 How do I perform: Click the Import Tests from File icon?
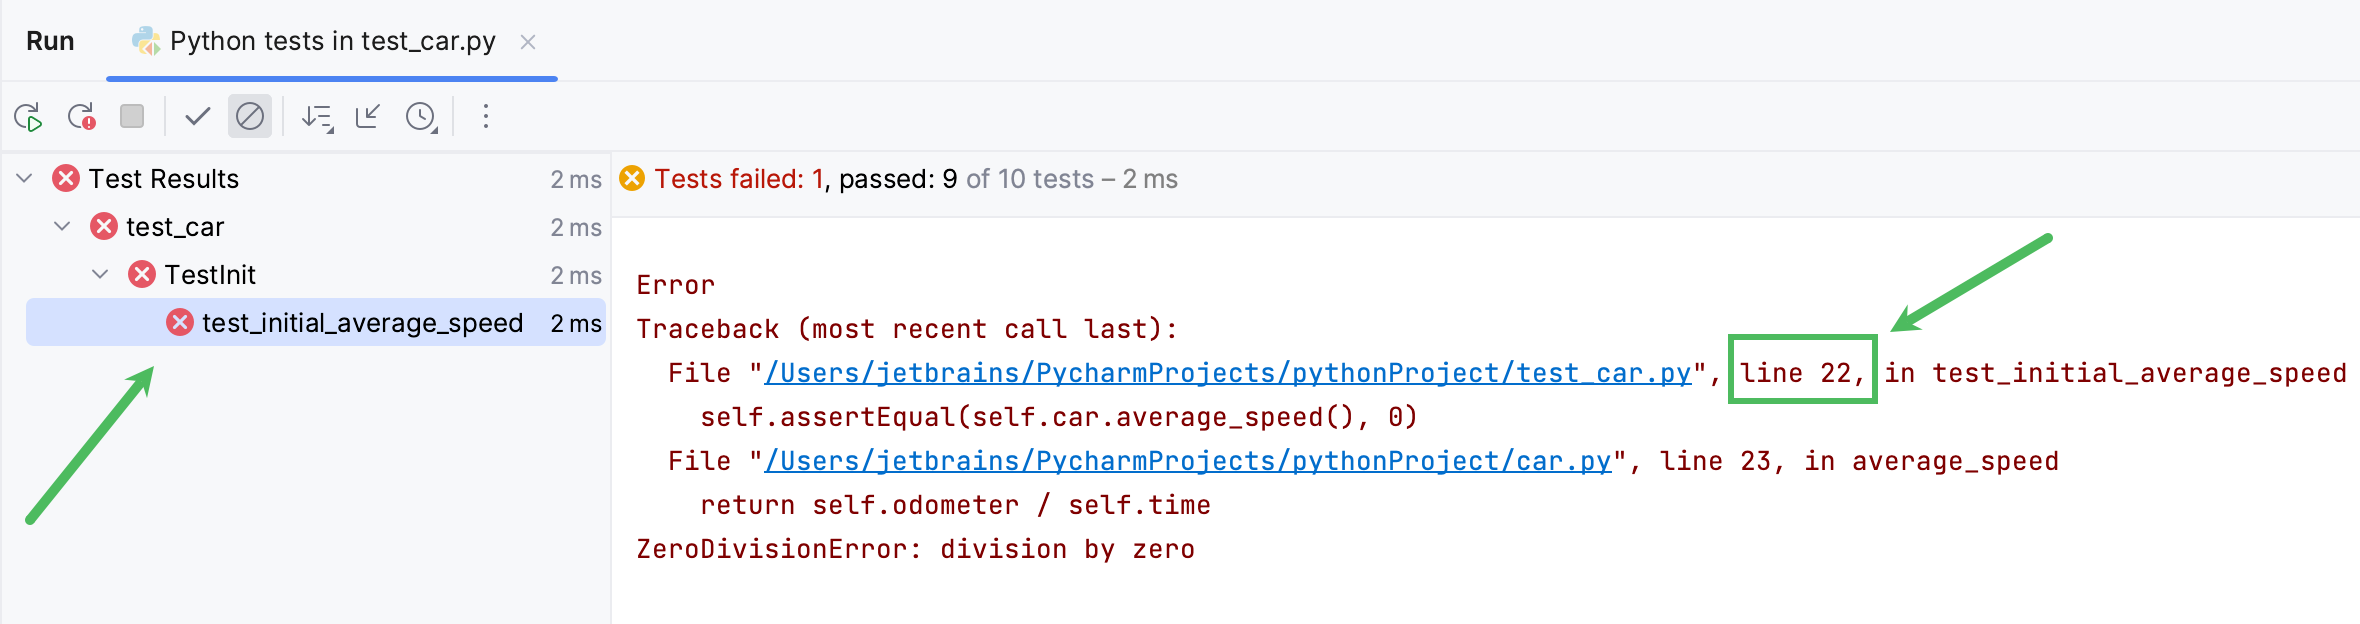tap(369, 116)
